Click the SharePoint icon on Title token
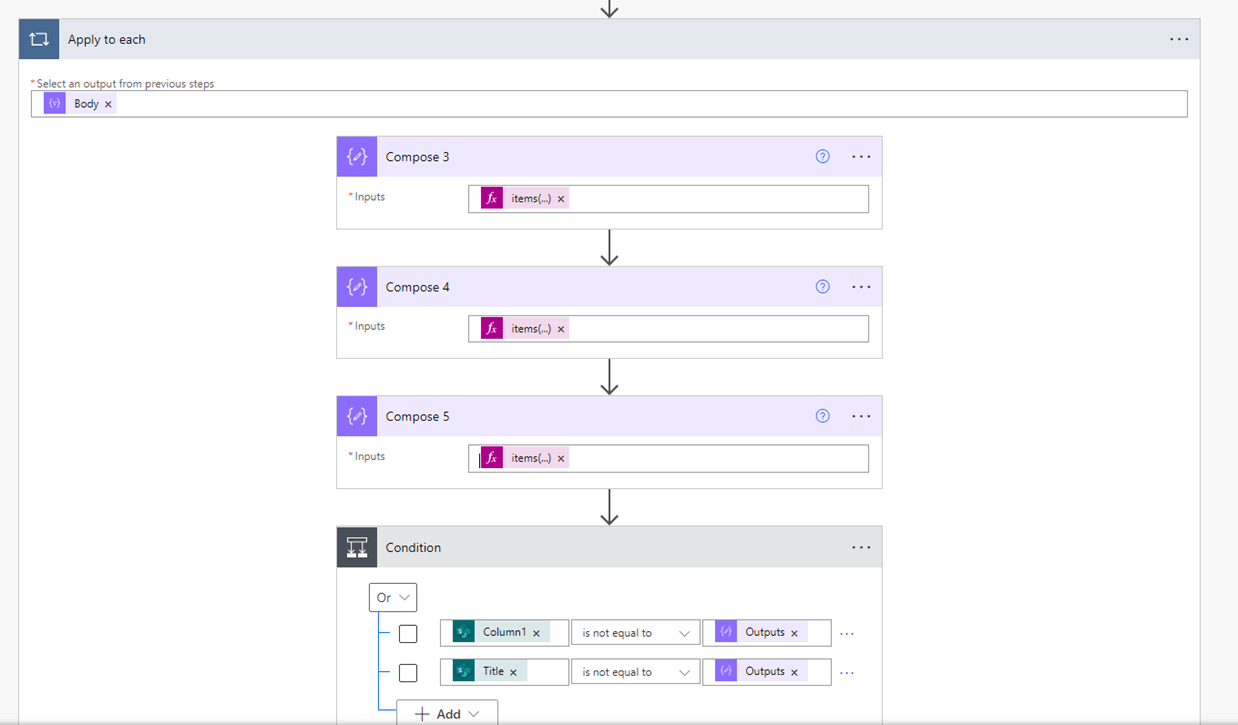 tap(463, 671)
